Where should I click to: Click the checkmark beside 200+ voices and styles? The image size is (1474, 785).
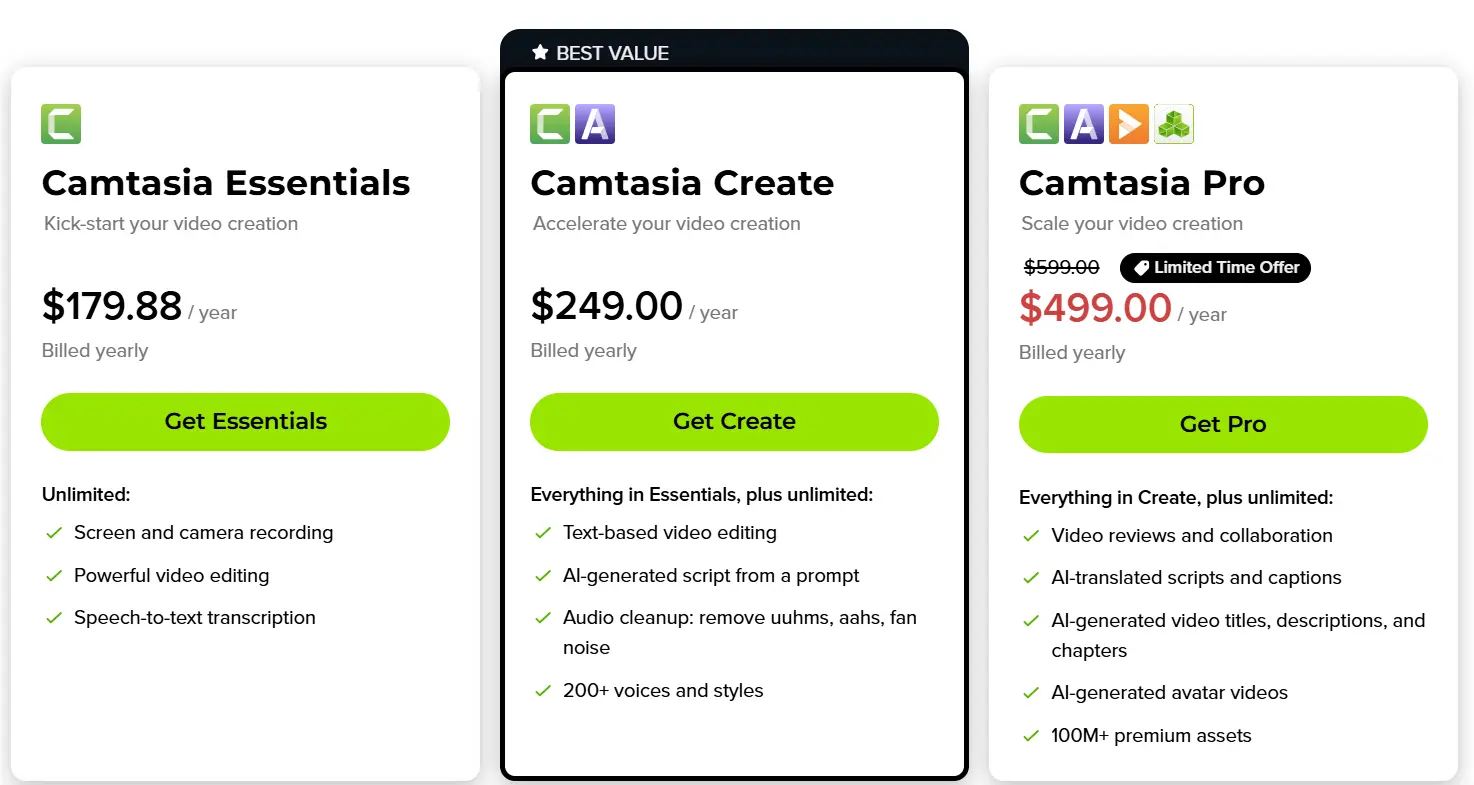pyautogui.click(x=544, y=690)
